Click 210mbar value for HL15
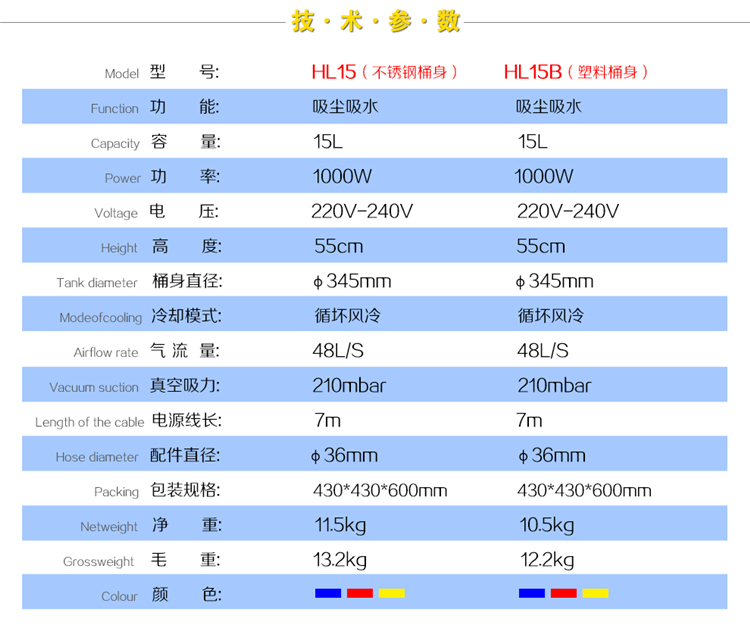The width and height of the screenshot is (750, 634). click(x=349, y=386)
